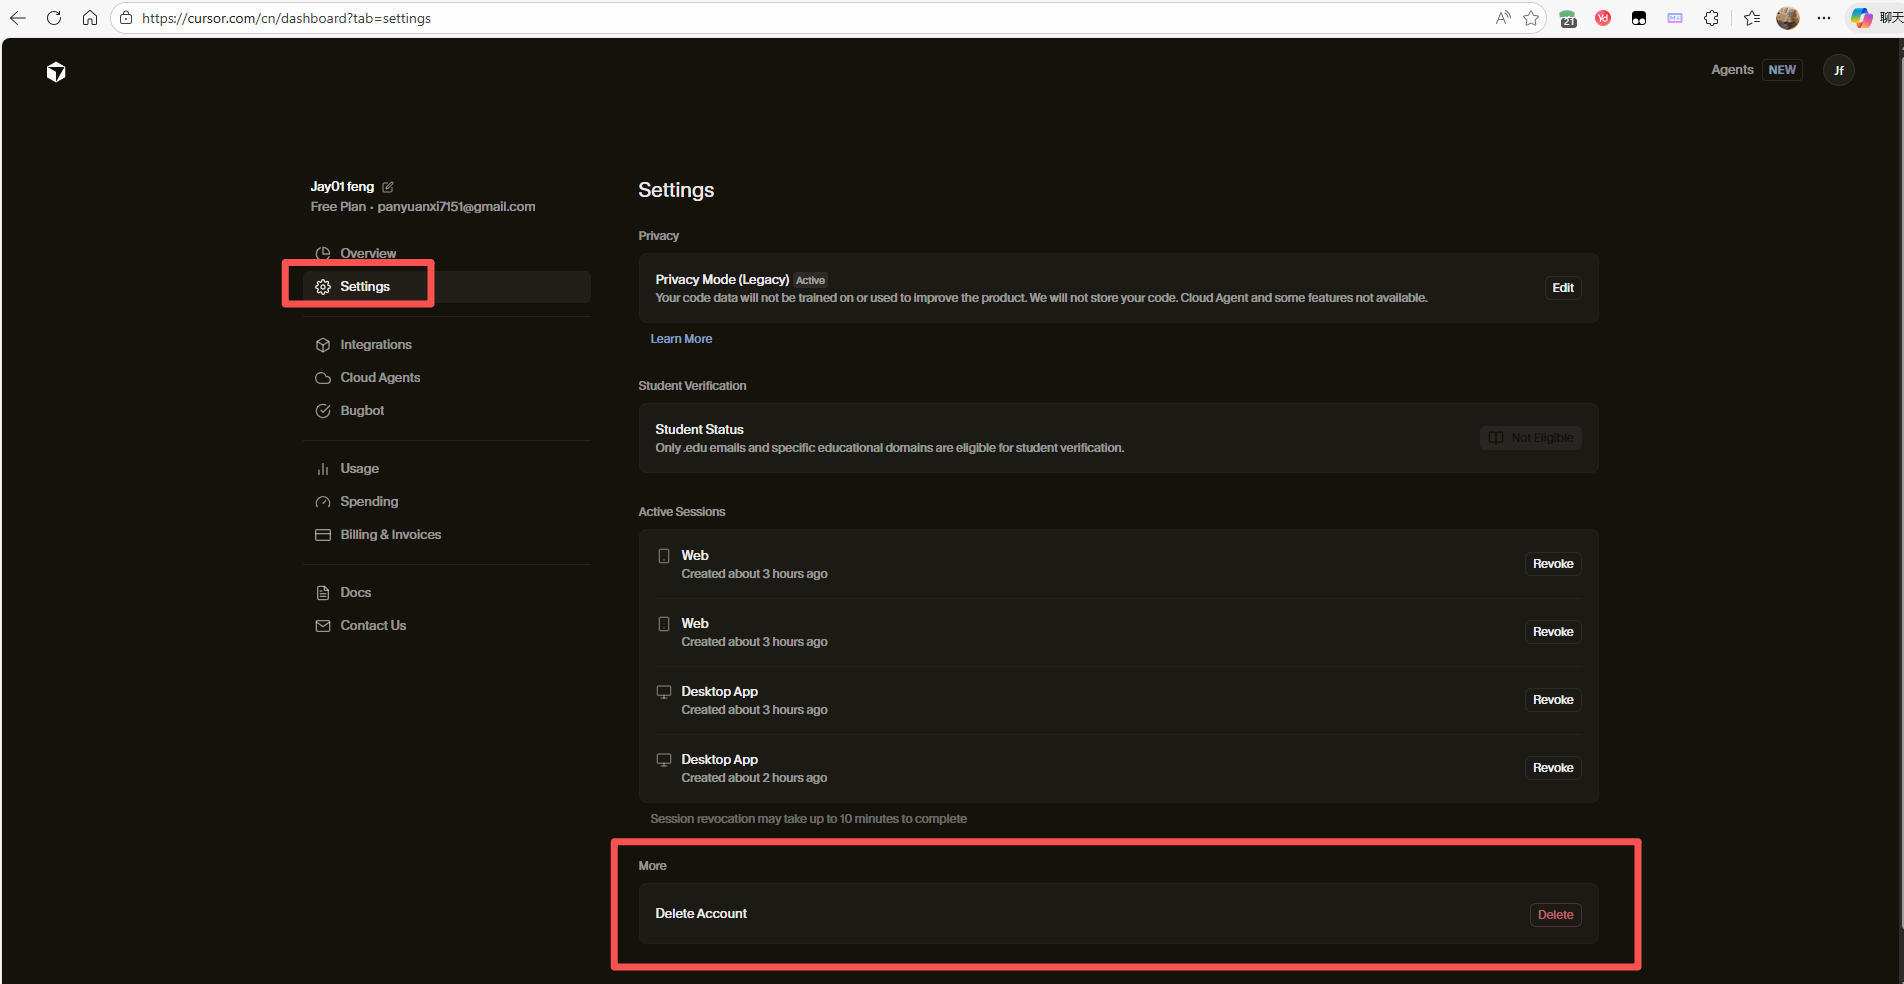The height and width of the screenshot is (984, 1904).
Task: View the Usage page
Action: click(x=359, y=469)
